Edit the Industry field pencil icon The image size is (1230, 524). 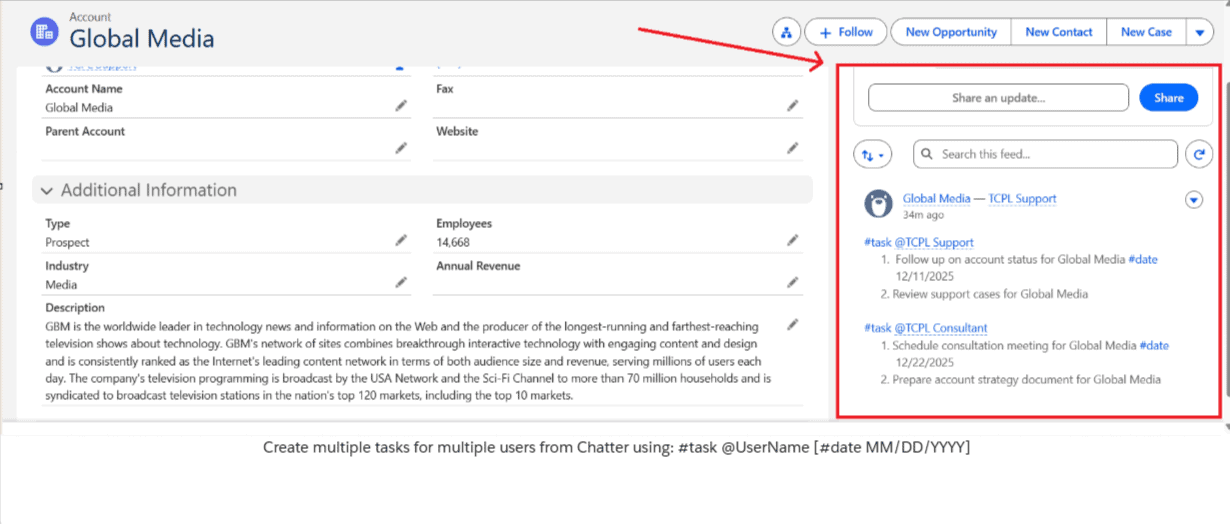[401, 283]
